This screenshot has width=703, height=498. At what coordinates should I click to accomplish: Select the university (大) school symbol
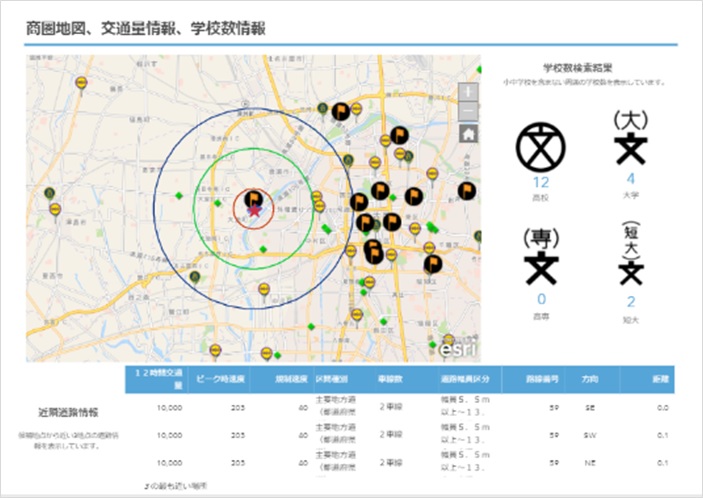(x=630, y=140)
